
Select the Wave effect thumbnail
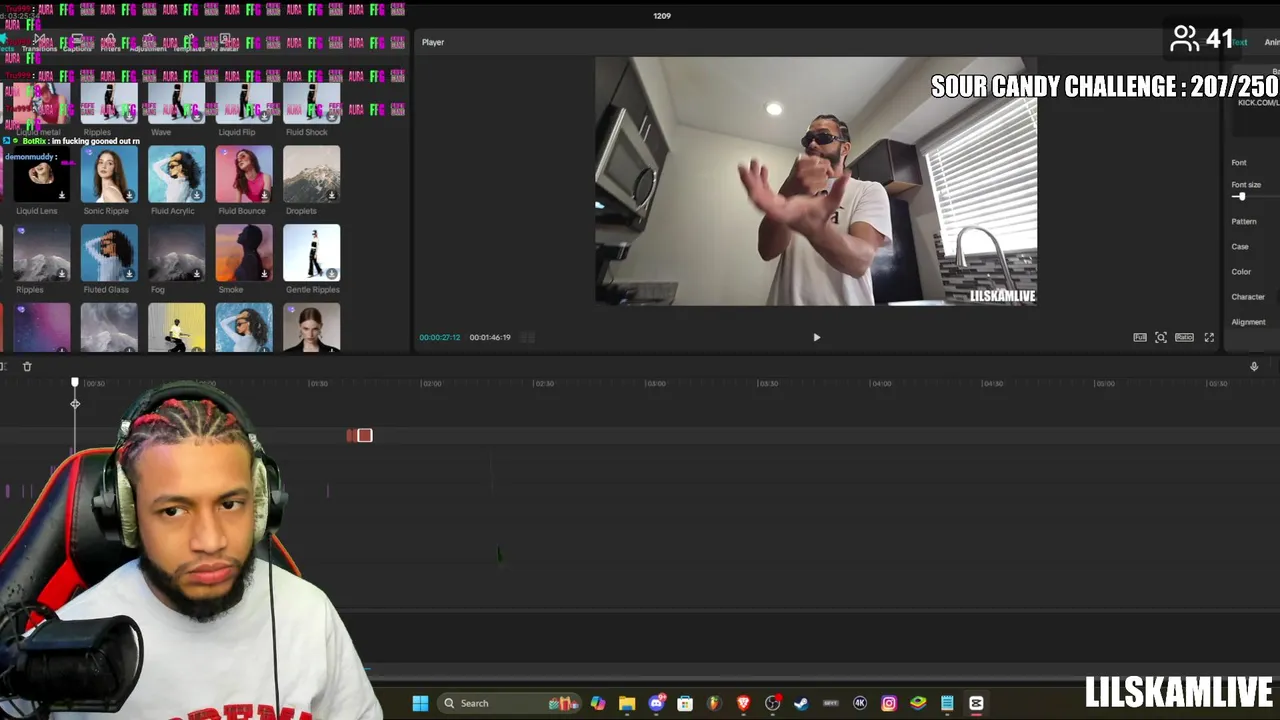[176, 103]
